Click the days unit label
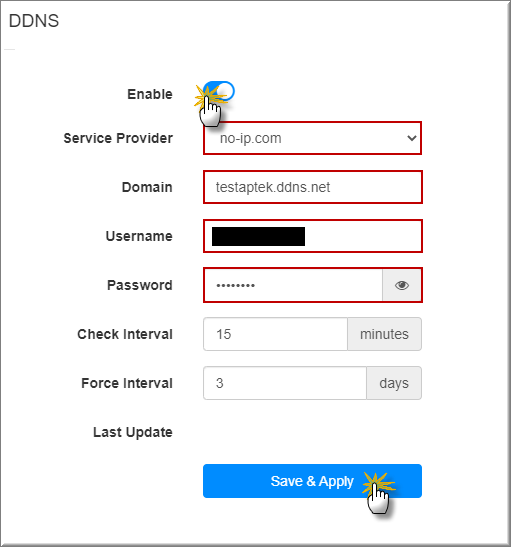511x547 pixels. [x=394, y=383]
